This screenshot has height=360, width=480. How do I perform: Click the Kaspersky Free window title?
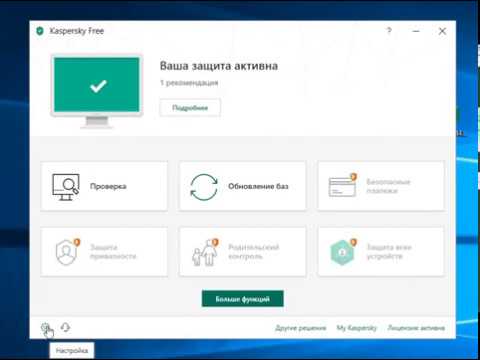(x=77, y=31)
